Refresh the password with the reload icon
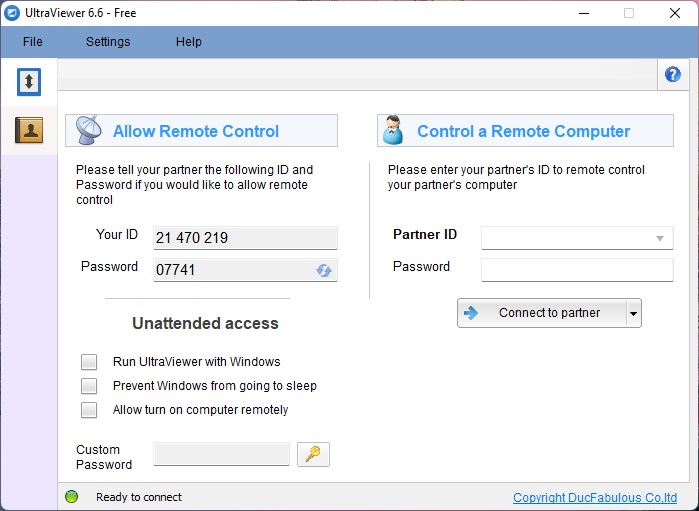Image resolution: width=699 pixels, height=511 pixels. pyautogui.click(x=324, y=270)
